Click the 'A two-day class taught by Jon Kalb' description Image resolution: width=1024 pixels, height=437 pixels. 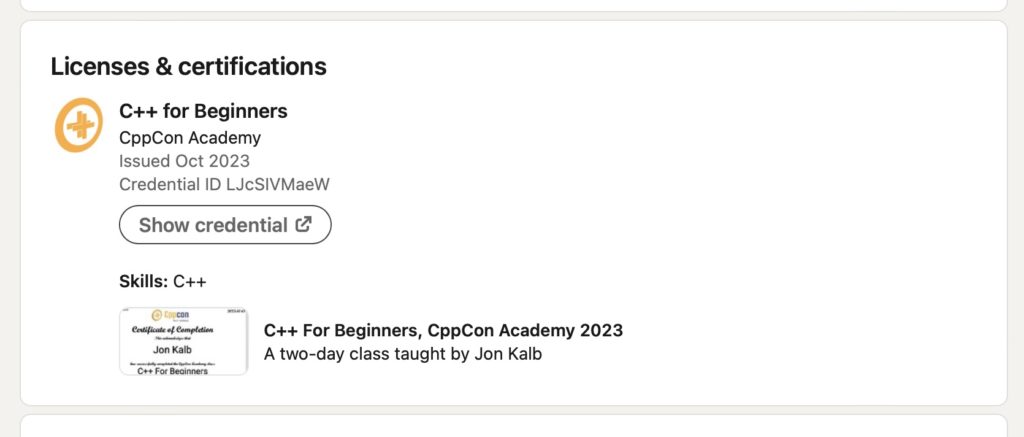coord(402,353)
